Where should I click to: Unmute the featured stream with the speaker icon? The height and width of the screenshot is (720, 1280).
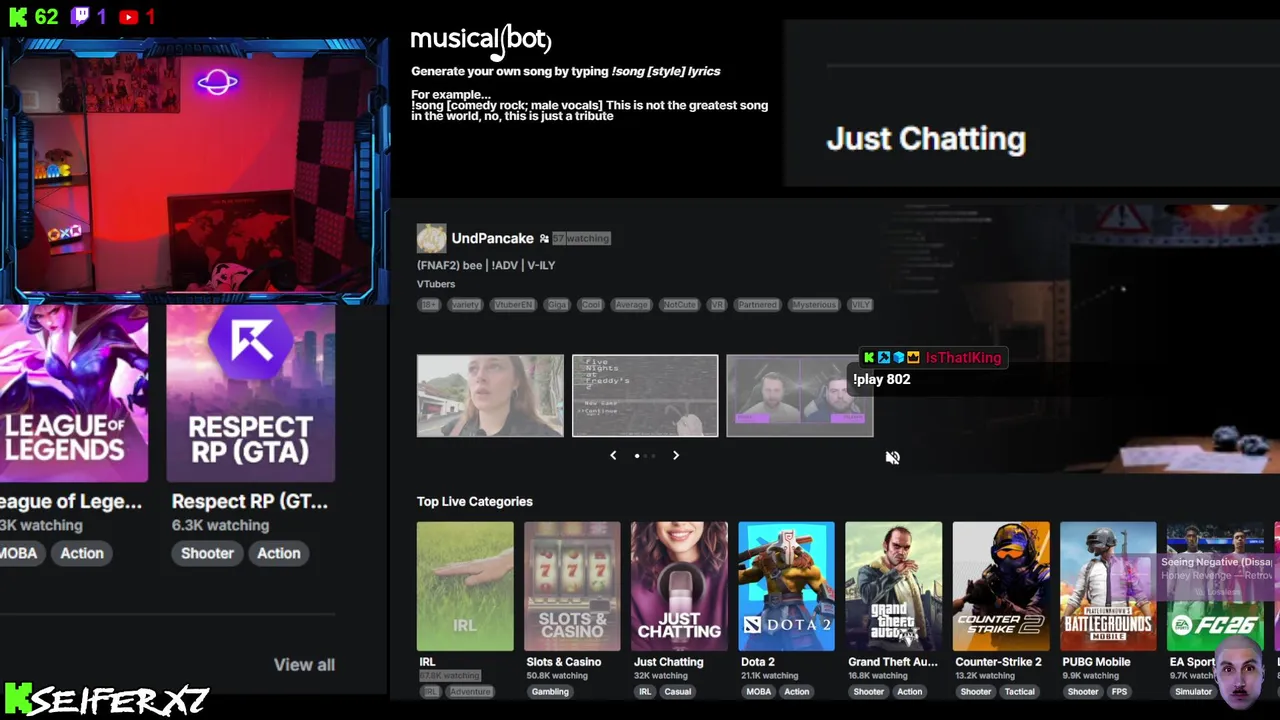click(893, 457)
